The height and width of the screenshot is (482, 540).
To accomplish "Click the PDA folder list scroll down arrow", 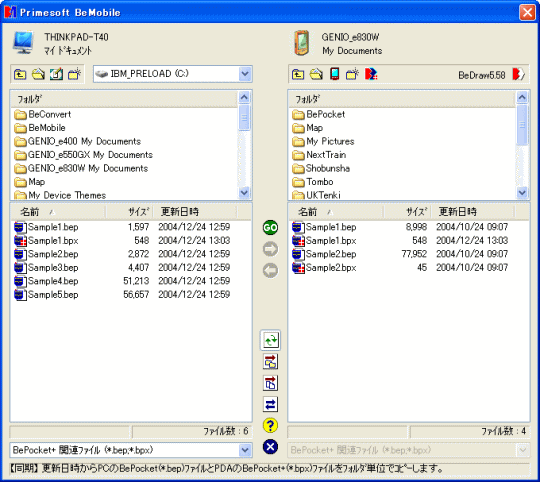I will click(x=522, y=192).
